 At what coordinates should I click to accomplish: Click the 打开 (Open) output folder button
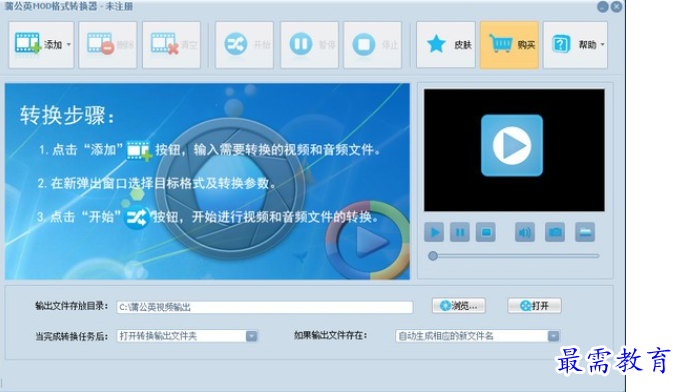click(534, 306)
